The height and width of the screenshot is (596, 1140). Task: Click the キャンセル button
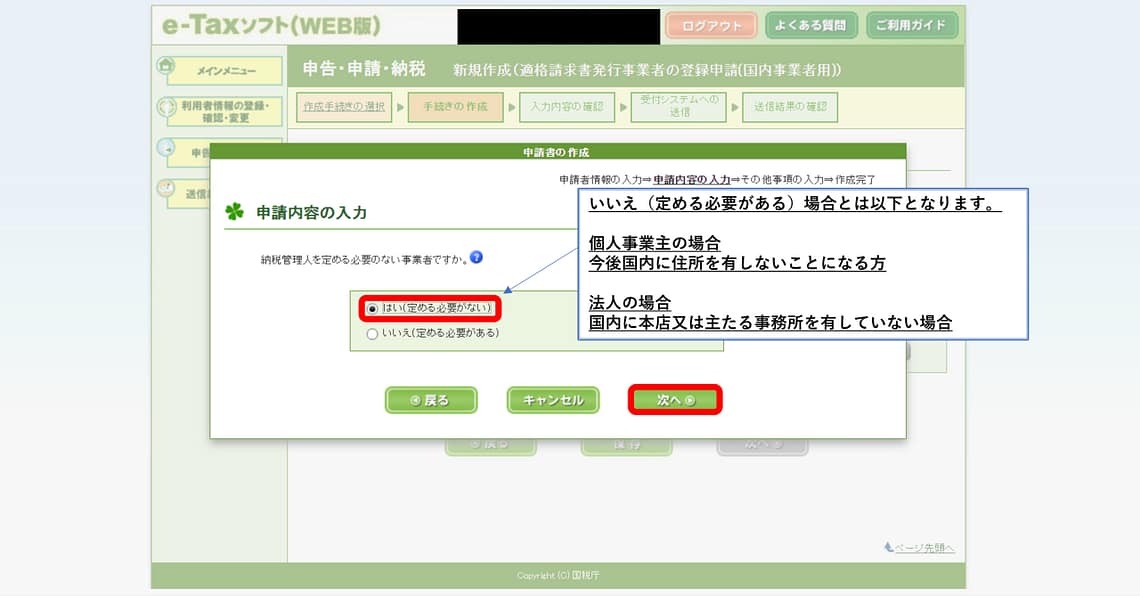coord(553,400)
